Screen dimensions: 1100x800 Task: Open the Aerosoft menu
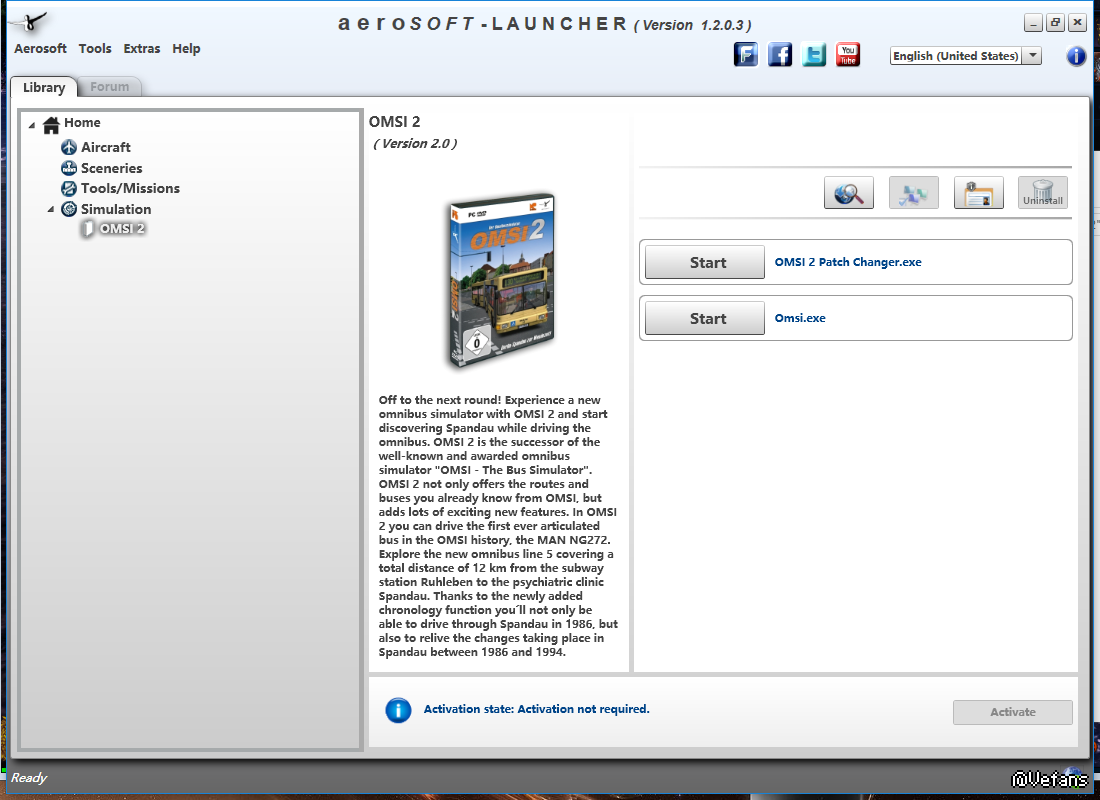(40, 48)
